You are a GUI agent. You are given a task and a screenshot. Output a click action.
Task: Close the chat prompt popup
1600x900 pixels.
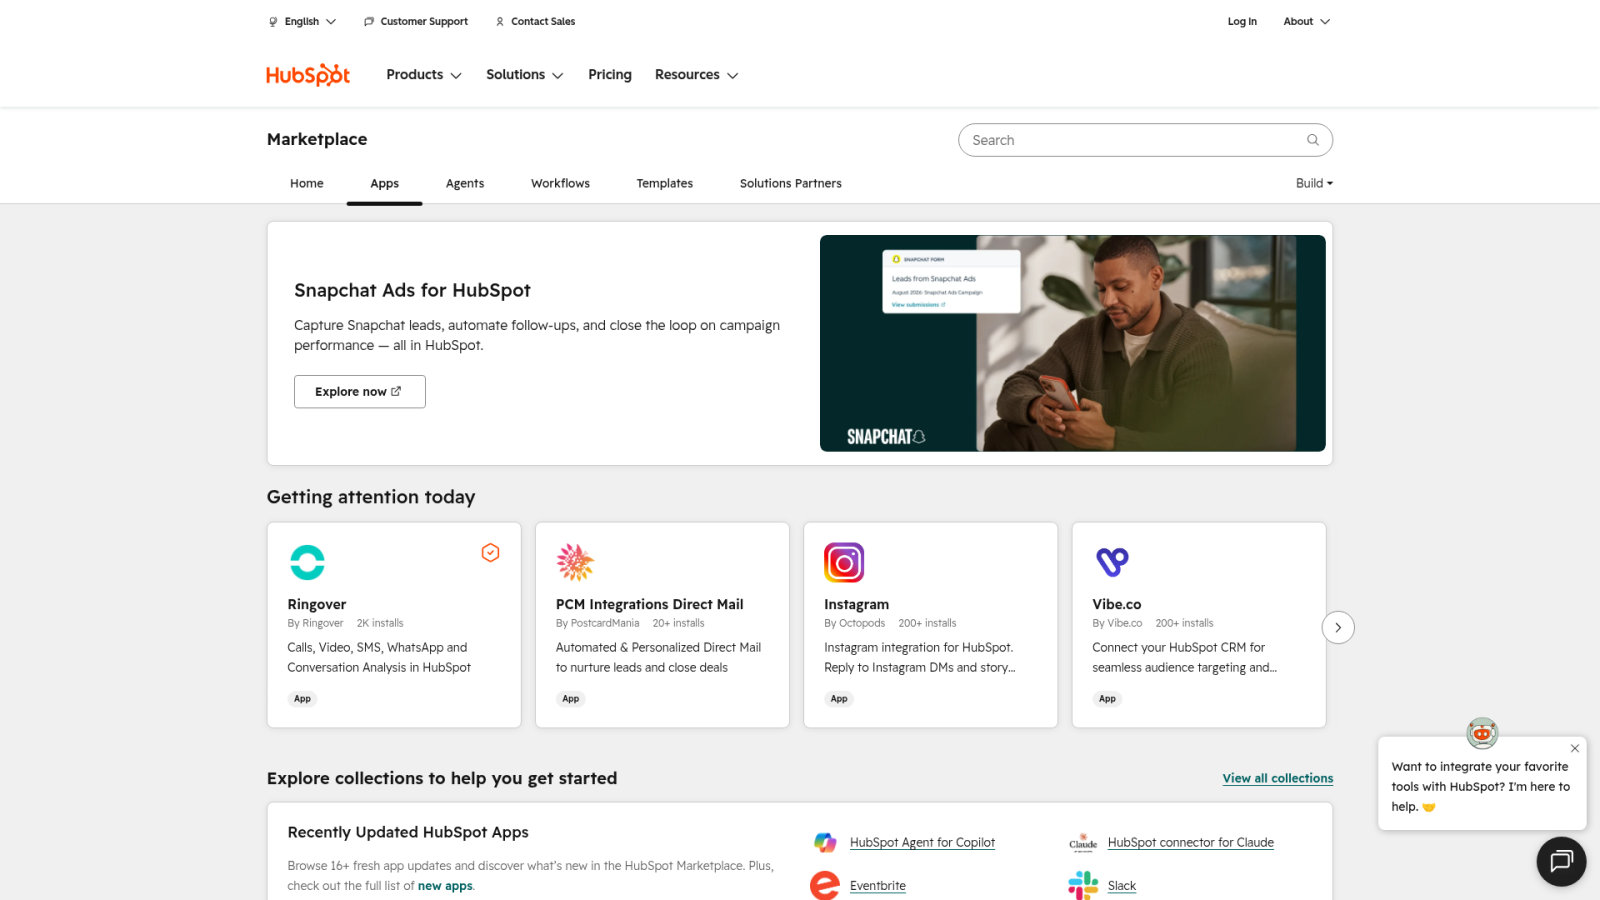1575,748
